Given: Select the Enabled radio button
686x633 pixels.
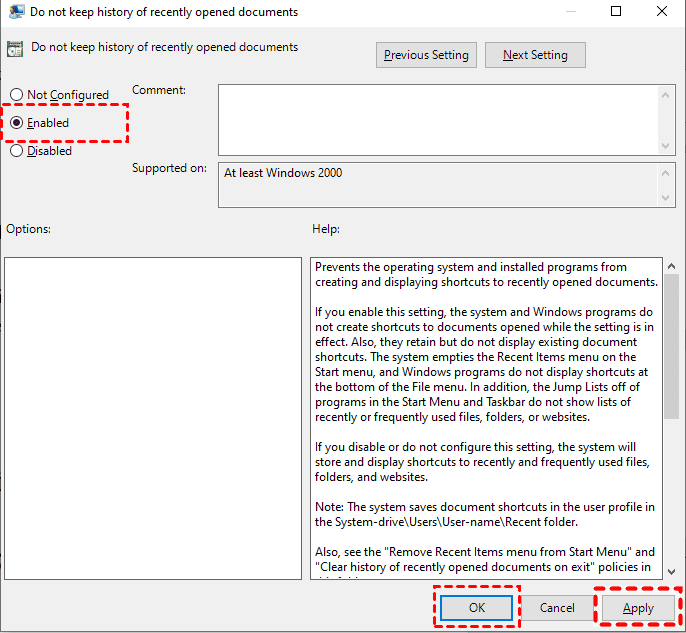Looking at the screenshot, I should tap(39, 123).
